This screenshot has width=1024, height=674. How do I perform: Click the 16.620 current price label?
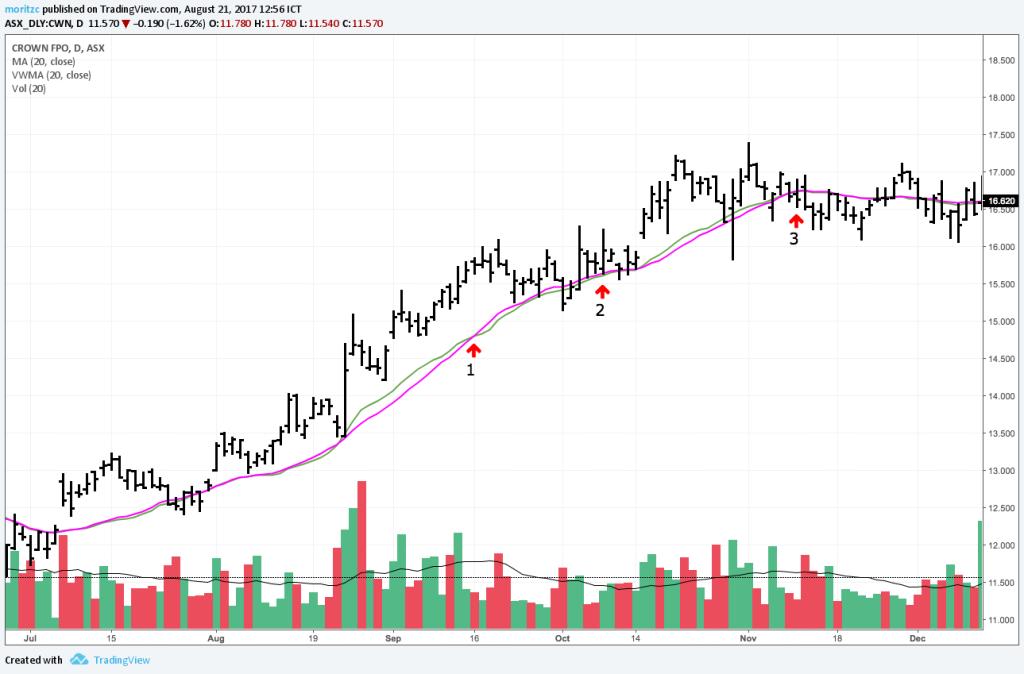[x=1000, y=201]
